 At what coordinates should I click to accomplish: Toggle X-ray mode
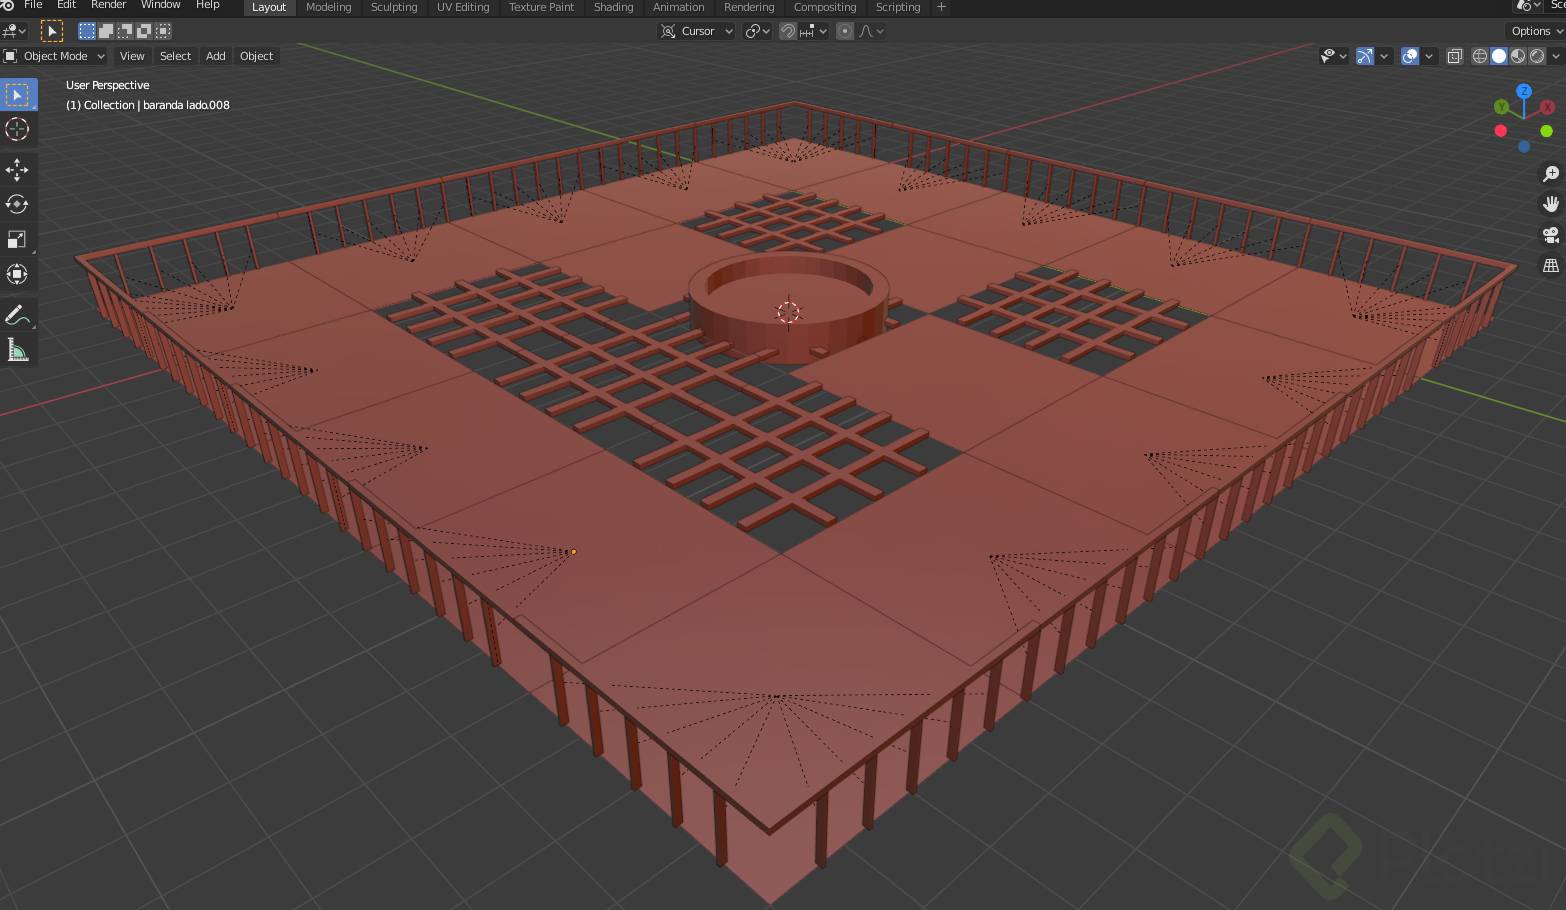click(x=1455, y=56)
